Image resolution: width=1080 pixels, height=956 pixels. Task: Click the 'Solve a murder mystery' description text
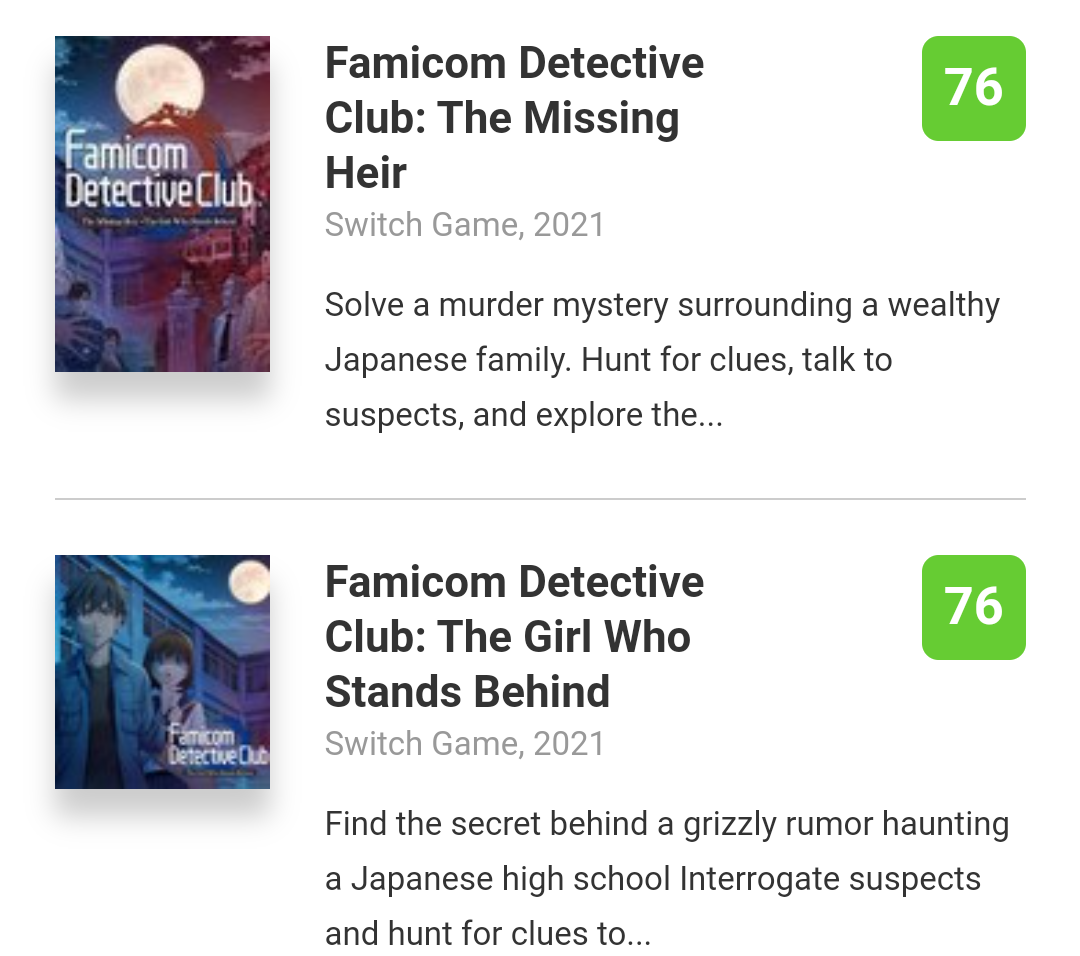661,305
